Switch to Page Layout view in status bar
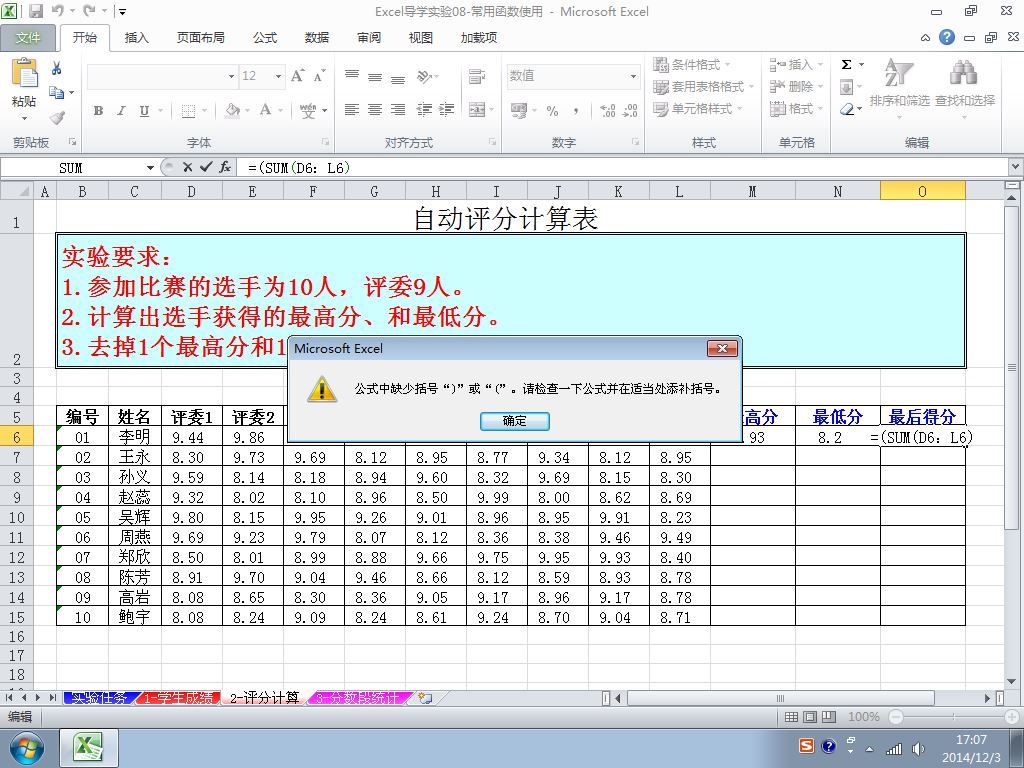 point(810,717)
